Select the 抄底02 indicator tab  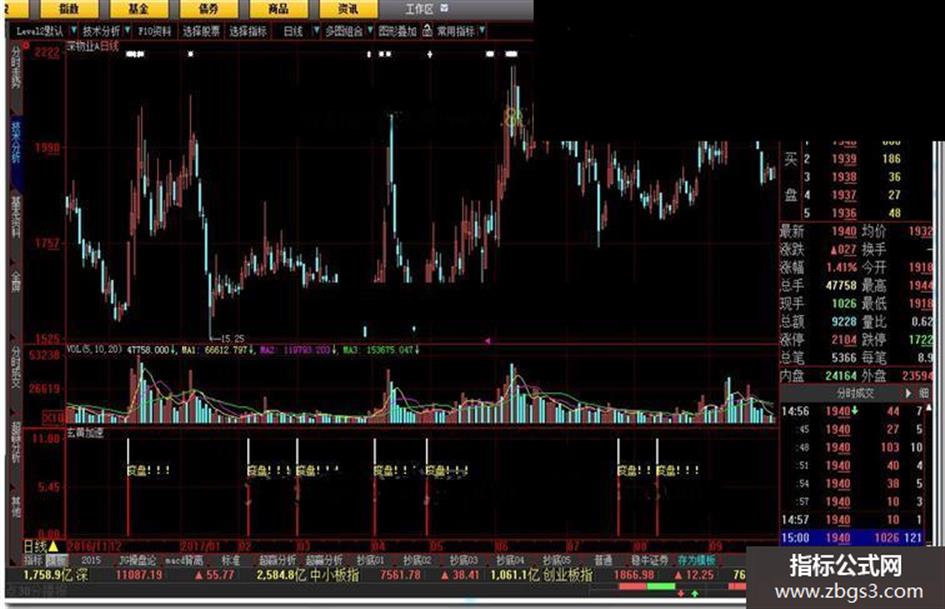click(x=417, y=560)
